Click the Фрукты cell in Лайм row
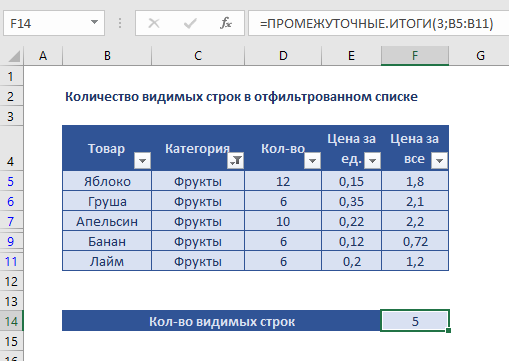The image size is (509, 361). pos(198,261)
